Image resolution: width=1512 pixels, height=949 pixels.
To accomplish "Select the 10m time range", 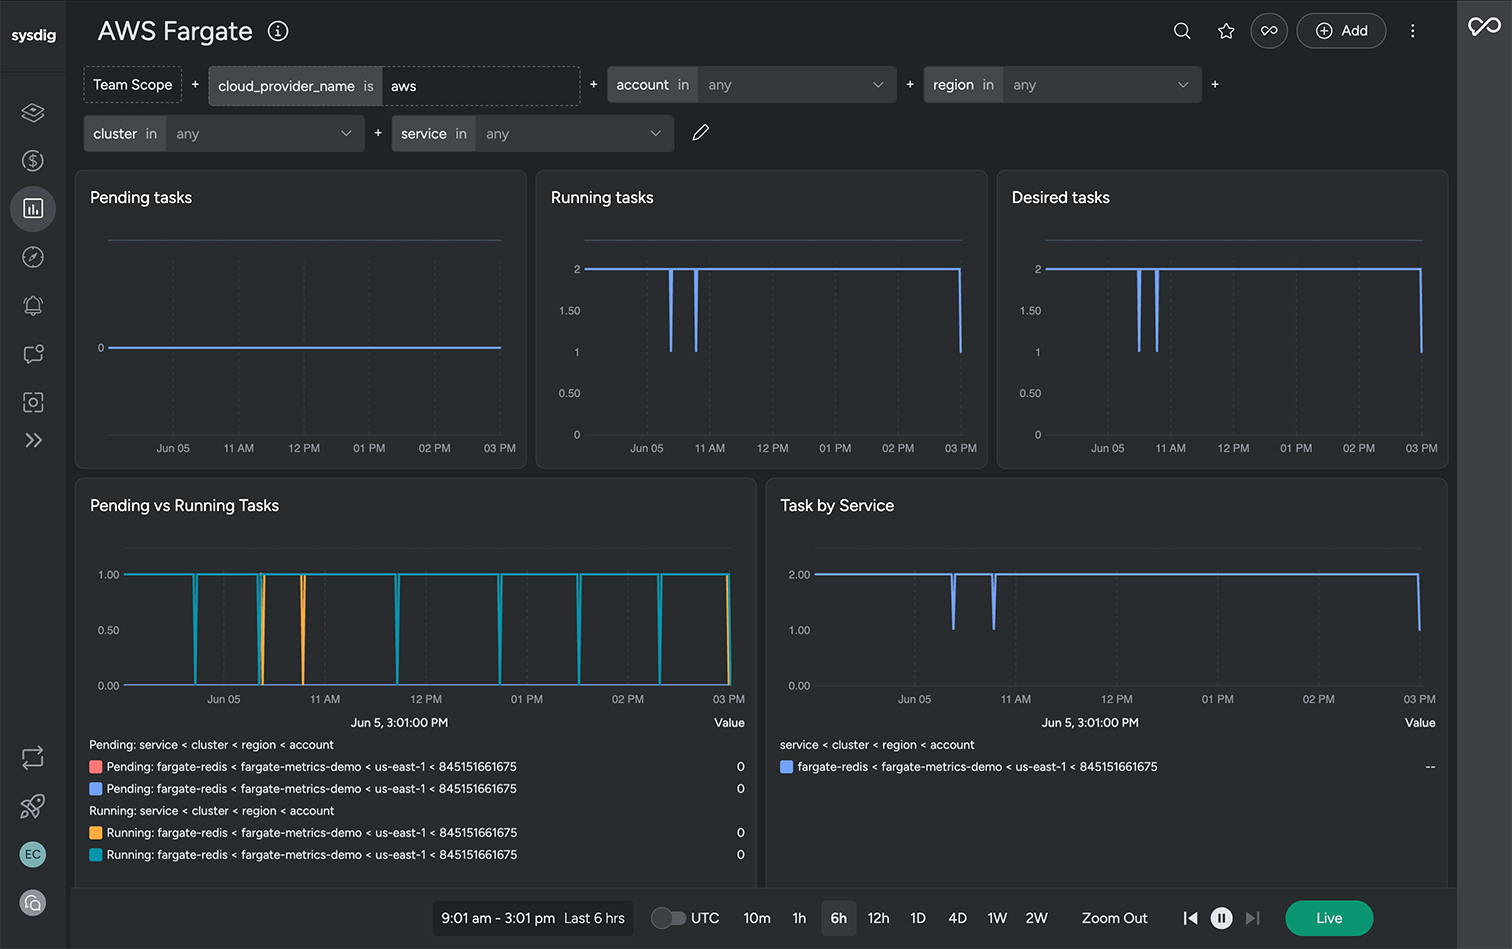I will click(x=757, y=918).
